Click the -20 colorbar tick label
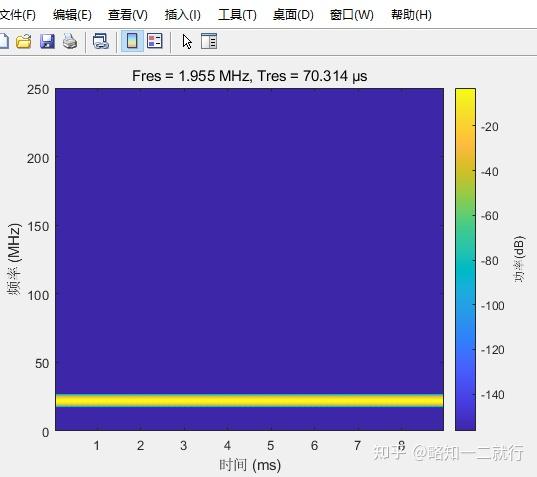Image resolution: width=537 pixels, height=477 pixels. pos(490,127)
